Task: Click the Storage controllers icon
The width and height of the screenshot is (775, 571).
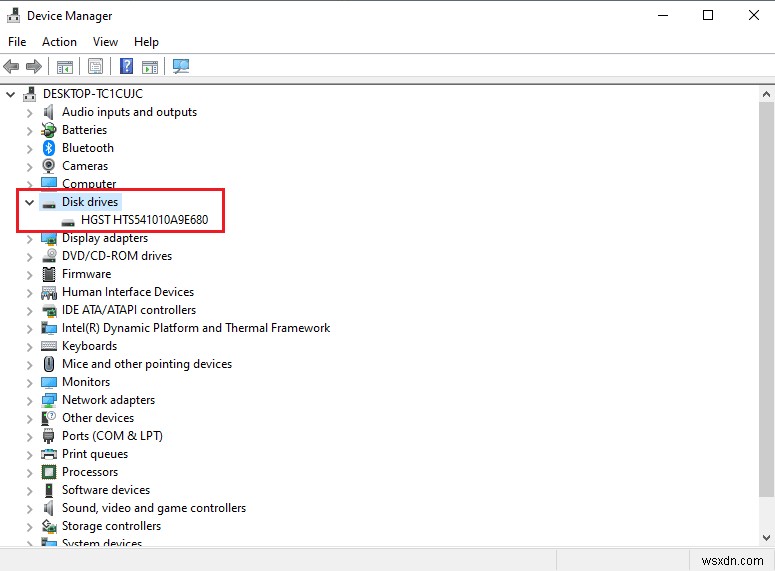Action: [x=48, y=526]
